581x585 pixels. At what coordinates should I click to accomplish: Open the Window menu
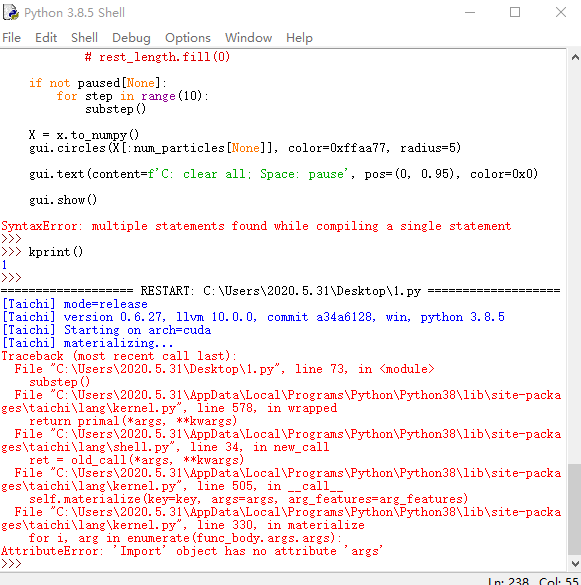(x=249, y=38)
